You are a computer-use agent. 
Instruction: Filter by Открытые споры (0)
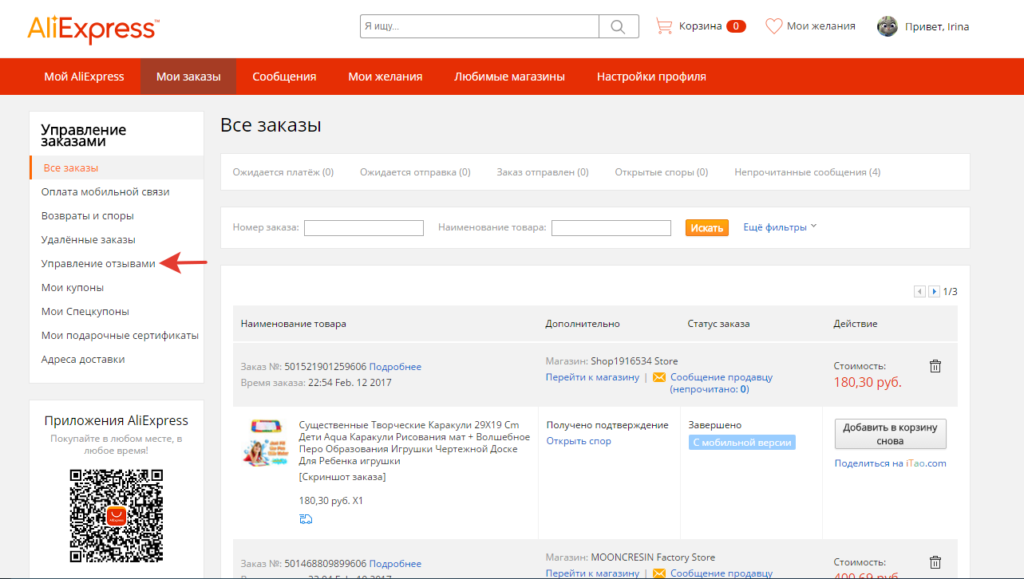pyautogui.click(x=661, y=172)
